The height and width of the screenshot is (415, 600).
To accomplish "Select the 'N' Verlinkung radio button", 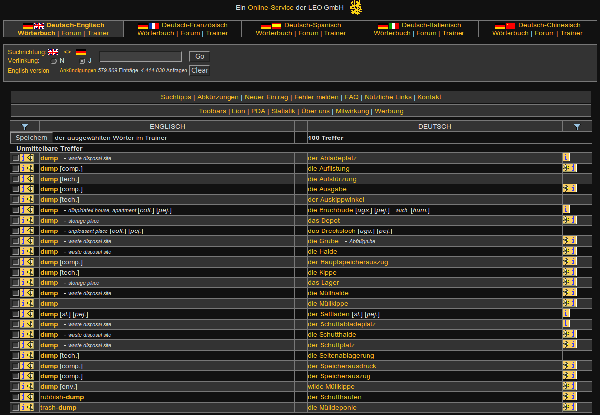I will click(54, 60).
